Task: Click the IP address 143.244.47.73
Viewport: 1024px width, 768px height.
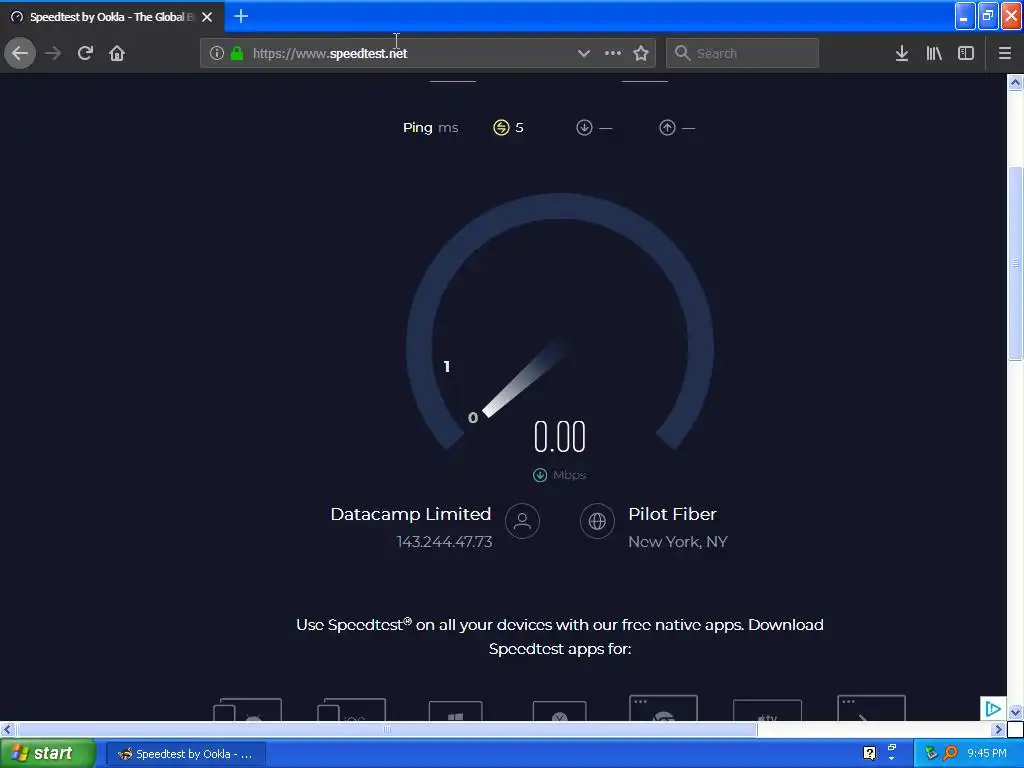Action: point(444,541)
